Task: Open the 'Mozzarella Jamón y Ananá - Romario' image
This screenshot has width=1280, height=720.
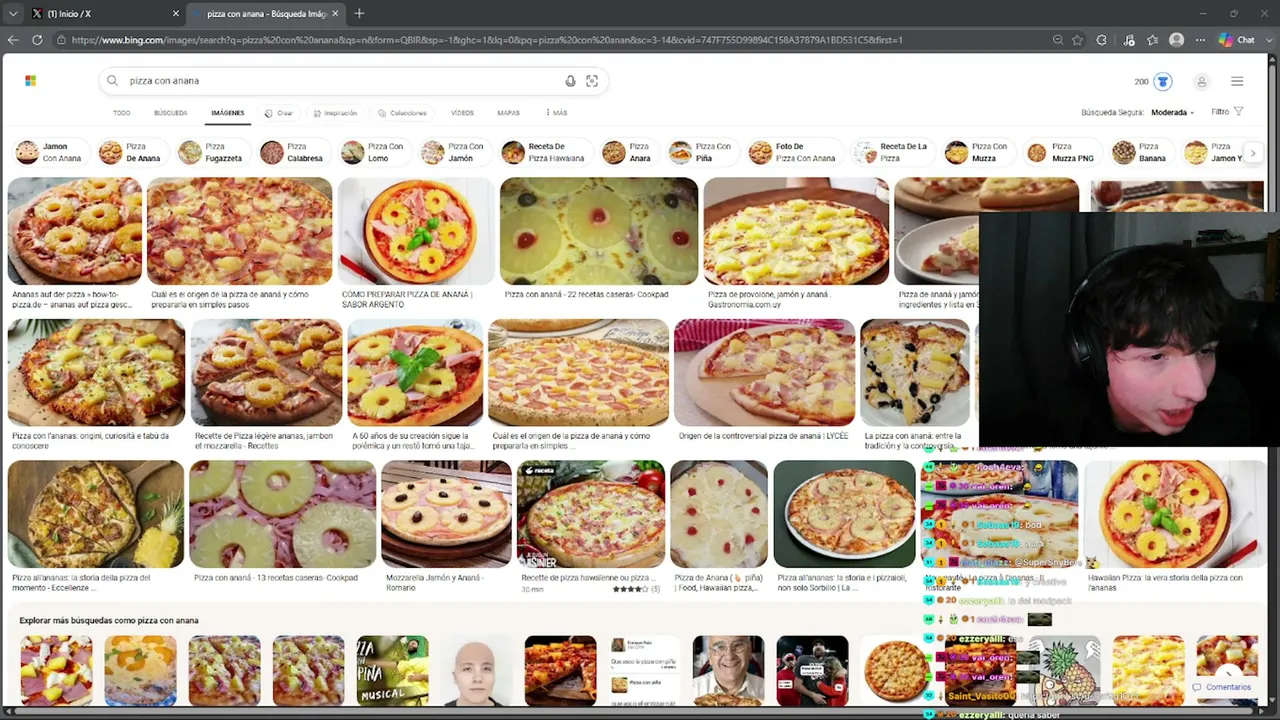Action: pos(446,514)
